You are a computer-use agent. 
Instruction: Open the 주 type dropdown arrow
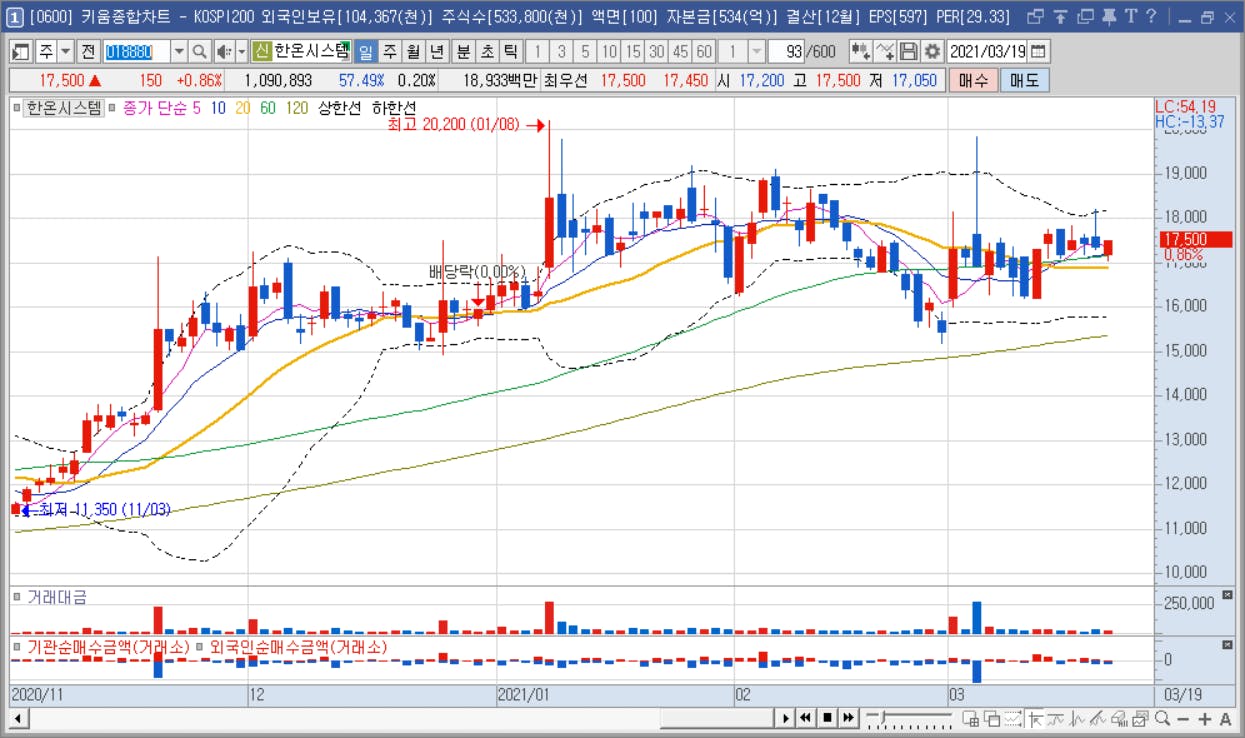[x=65, y=51]
